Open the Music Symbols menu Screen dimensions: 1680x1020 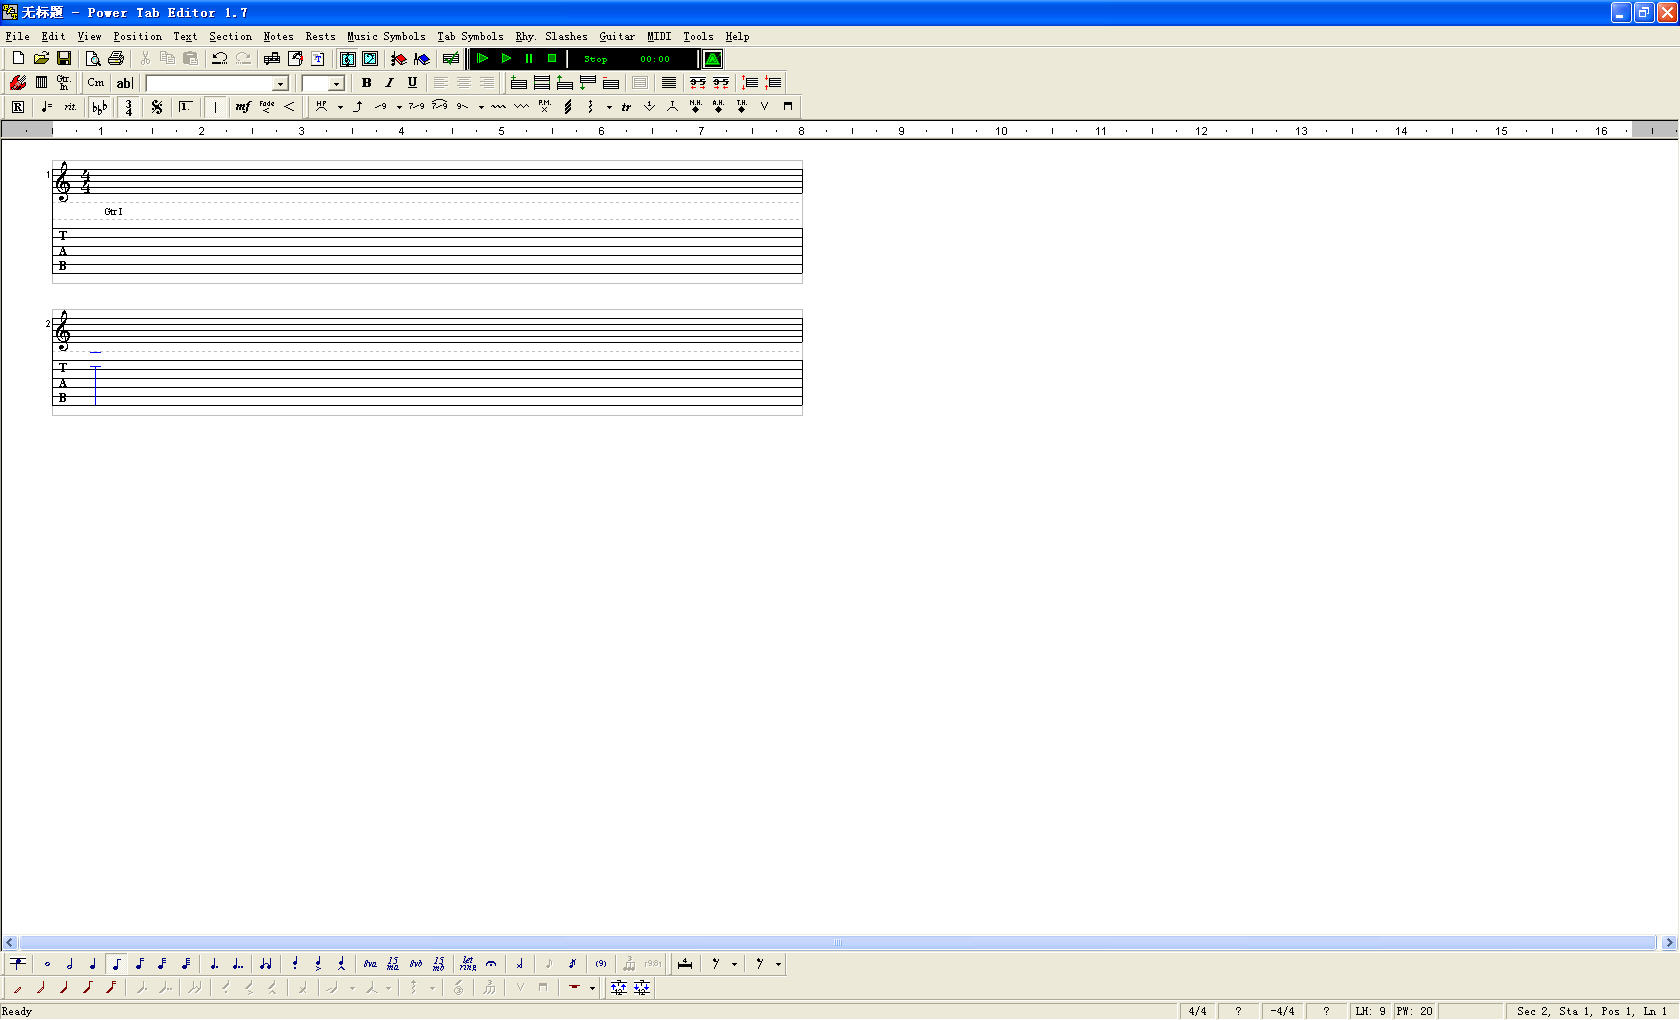pyautogui.click(x=386, y=36)
